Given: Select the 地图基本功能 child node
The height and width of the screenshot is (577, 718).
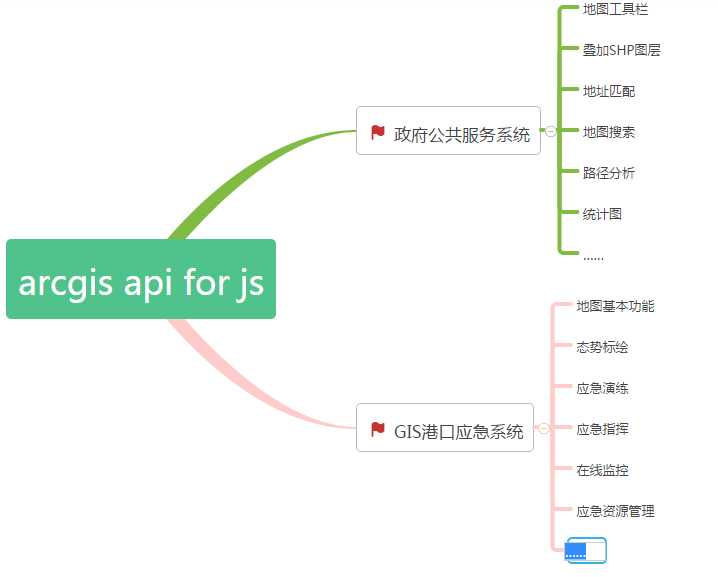Looking at the screenshot, I should coord(615,306).
